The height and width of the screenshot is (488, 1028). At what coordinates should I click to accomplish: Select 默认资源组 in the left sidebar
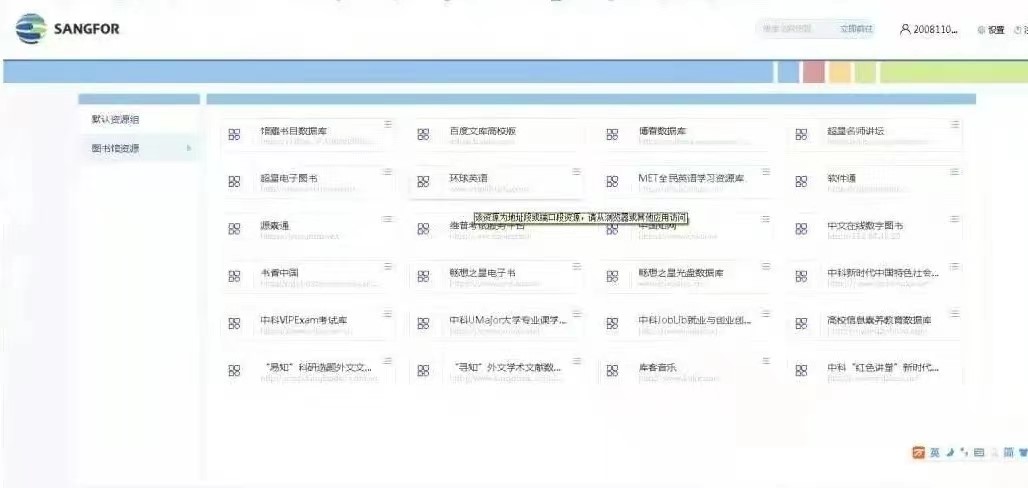116,119
